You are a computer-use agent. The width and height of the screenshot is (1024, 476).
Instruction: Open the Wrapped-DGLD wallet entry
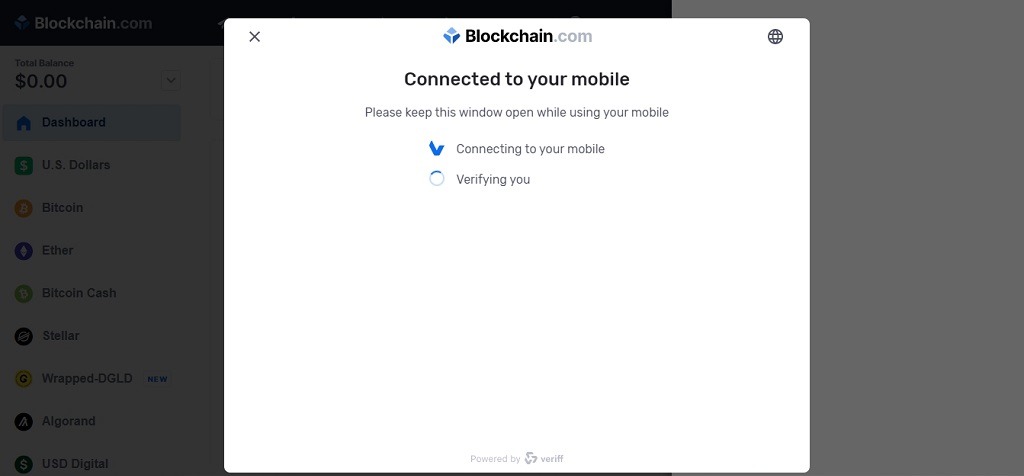tap(92, 379)
